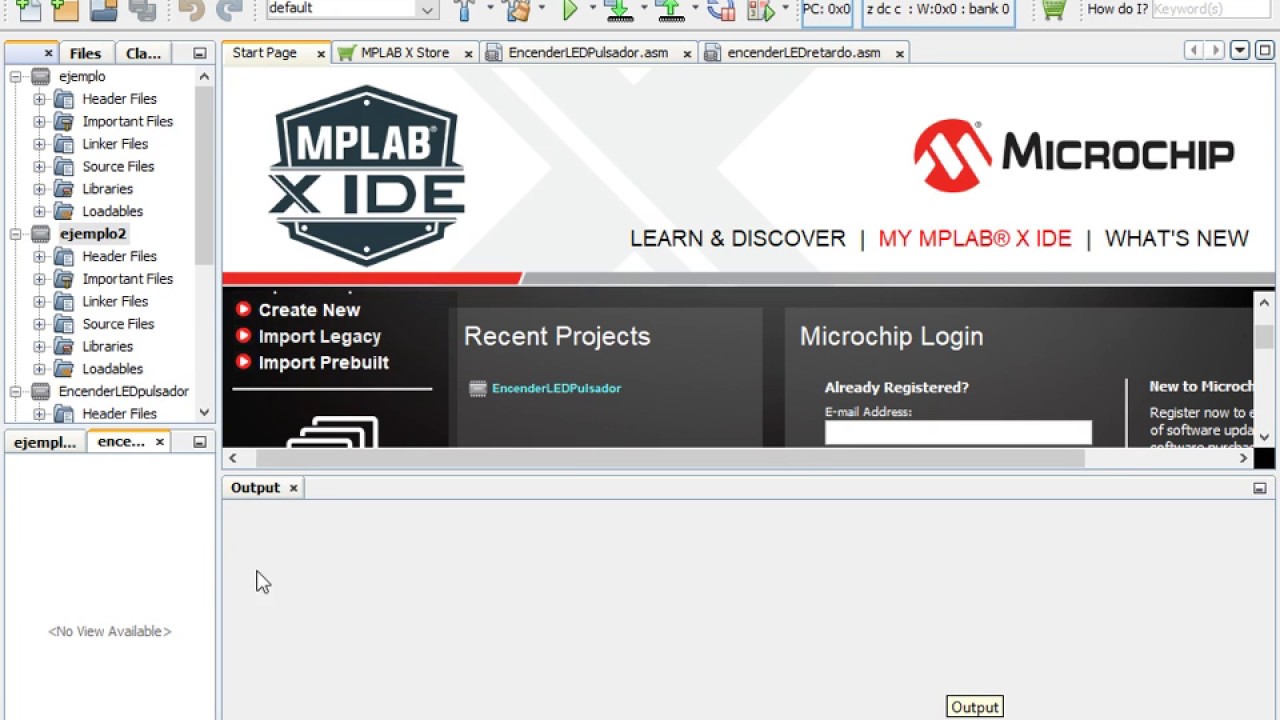Select Linker Files under ejemplo2

point(115,301)
